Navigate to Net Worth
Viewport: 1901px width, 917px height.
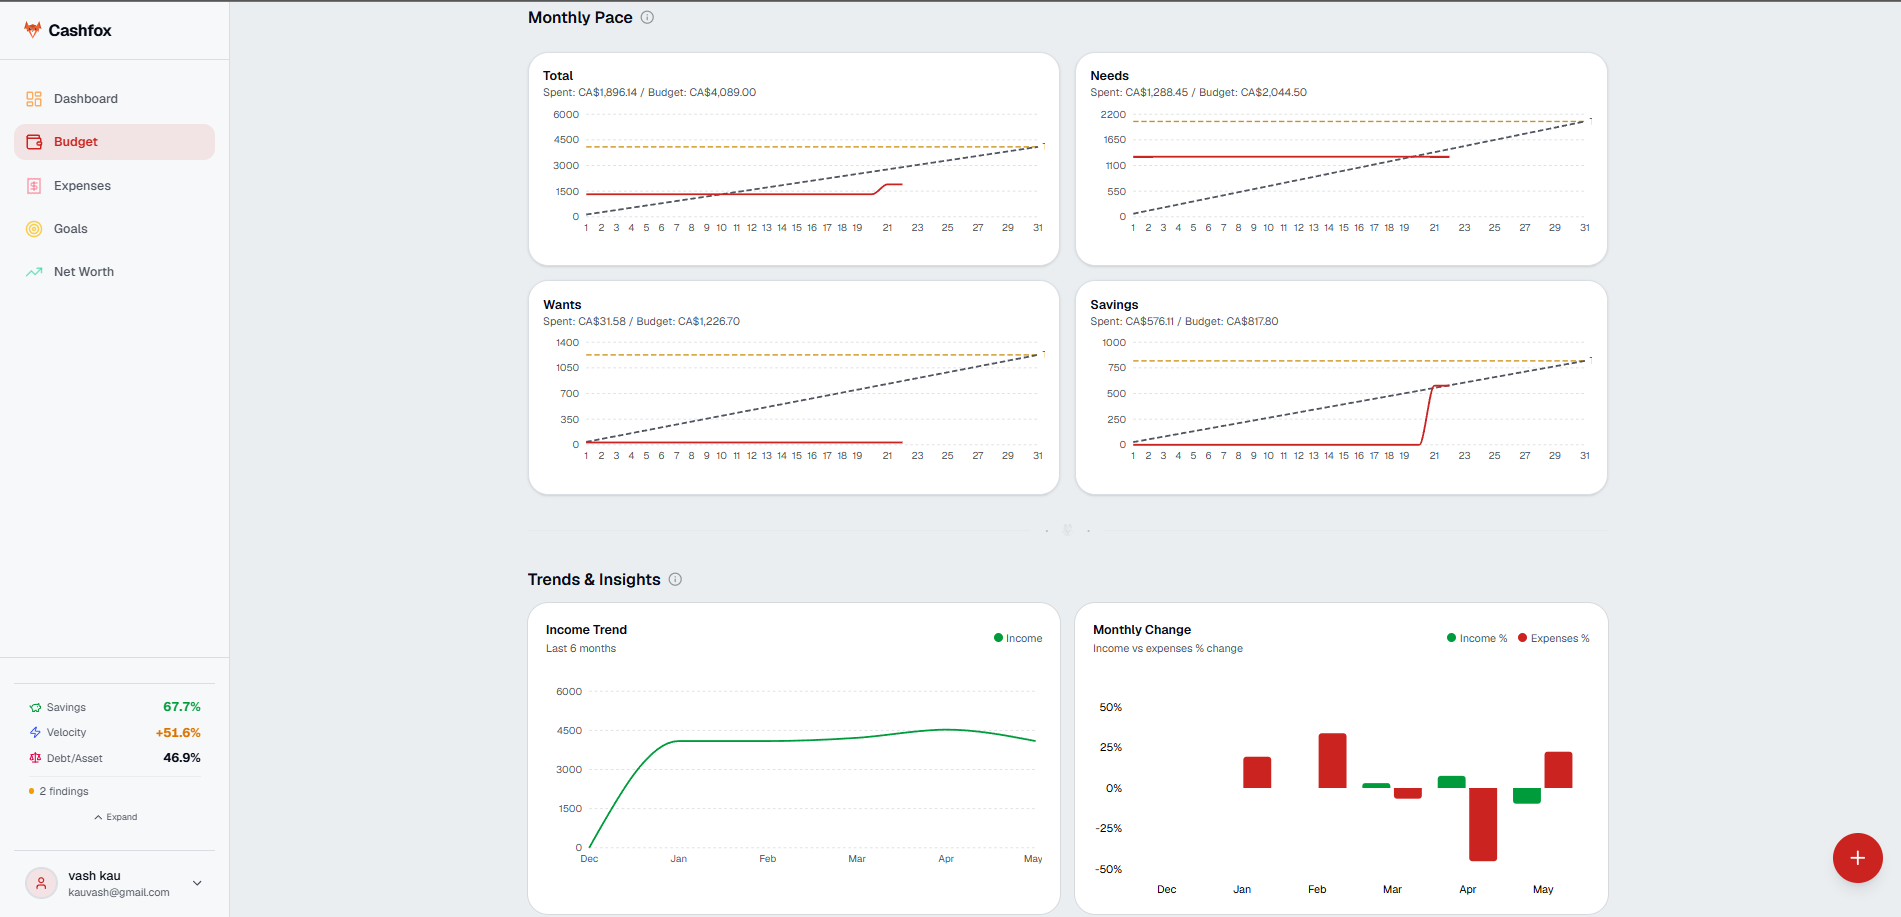[114, 272]
